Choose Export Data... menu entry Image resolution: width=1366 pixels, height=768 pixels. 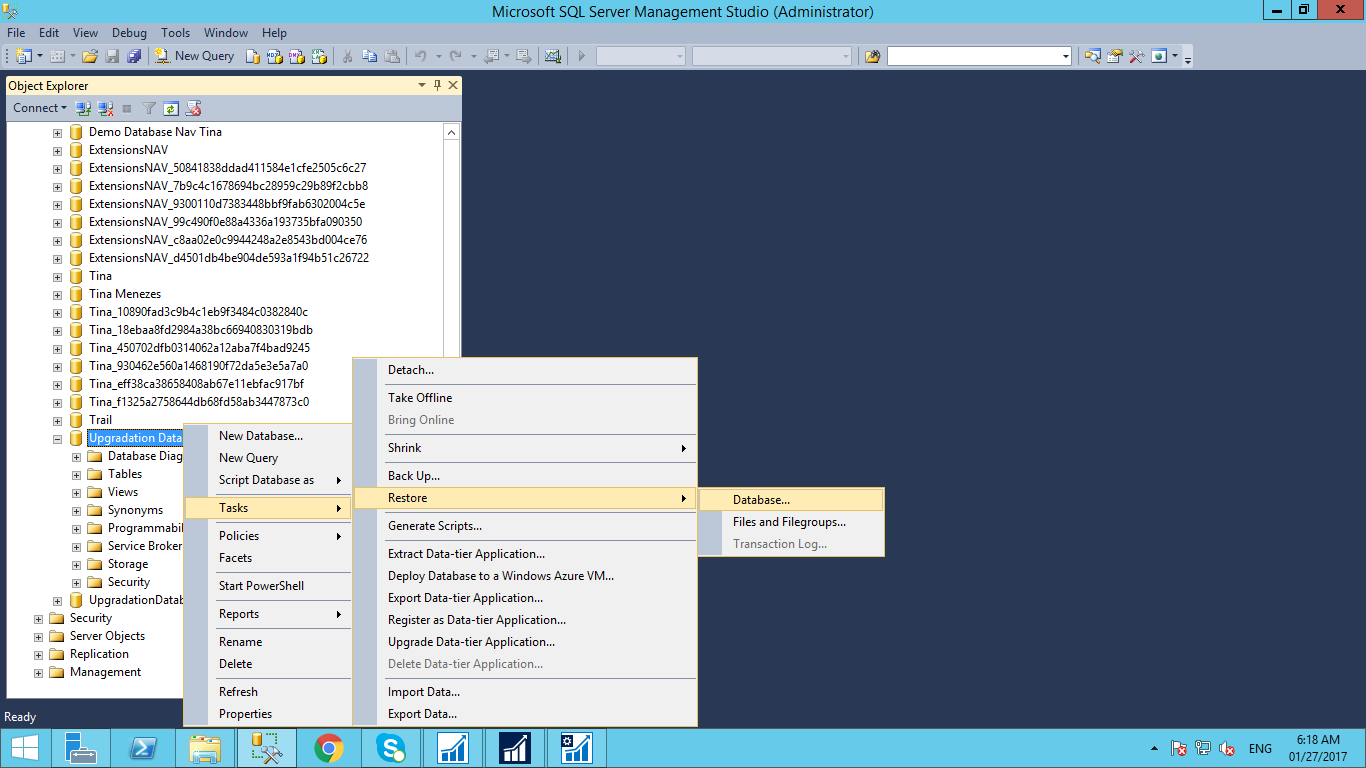[525, 714]
